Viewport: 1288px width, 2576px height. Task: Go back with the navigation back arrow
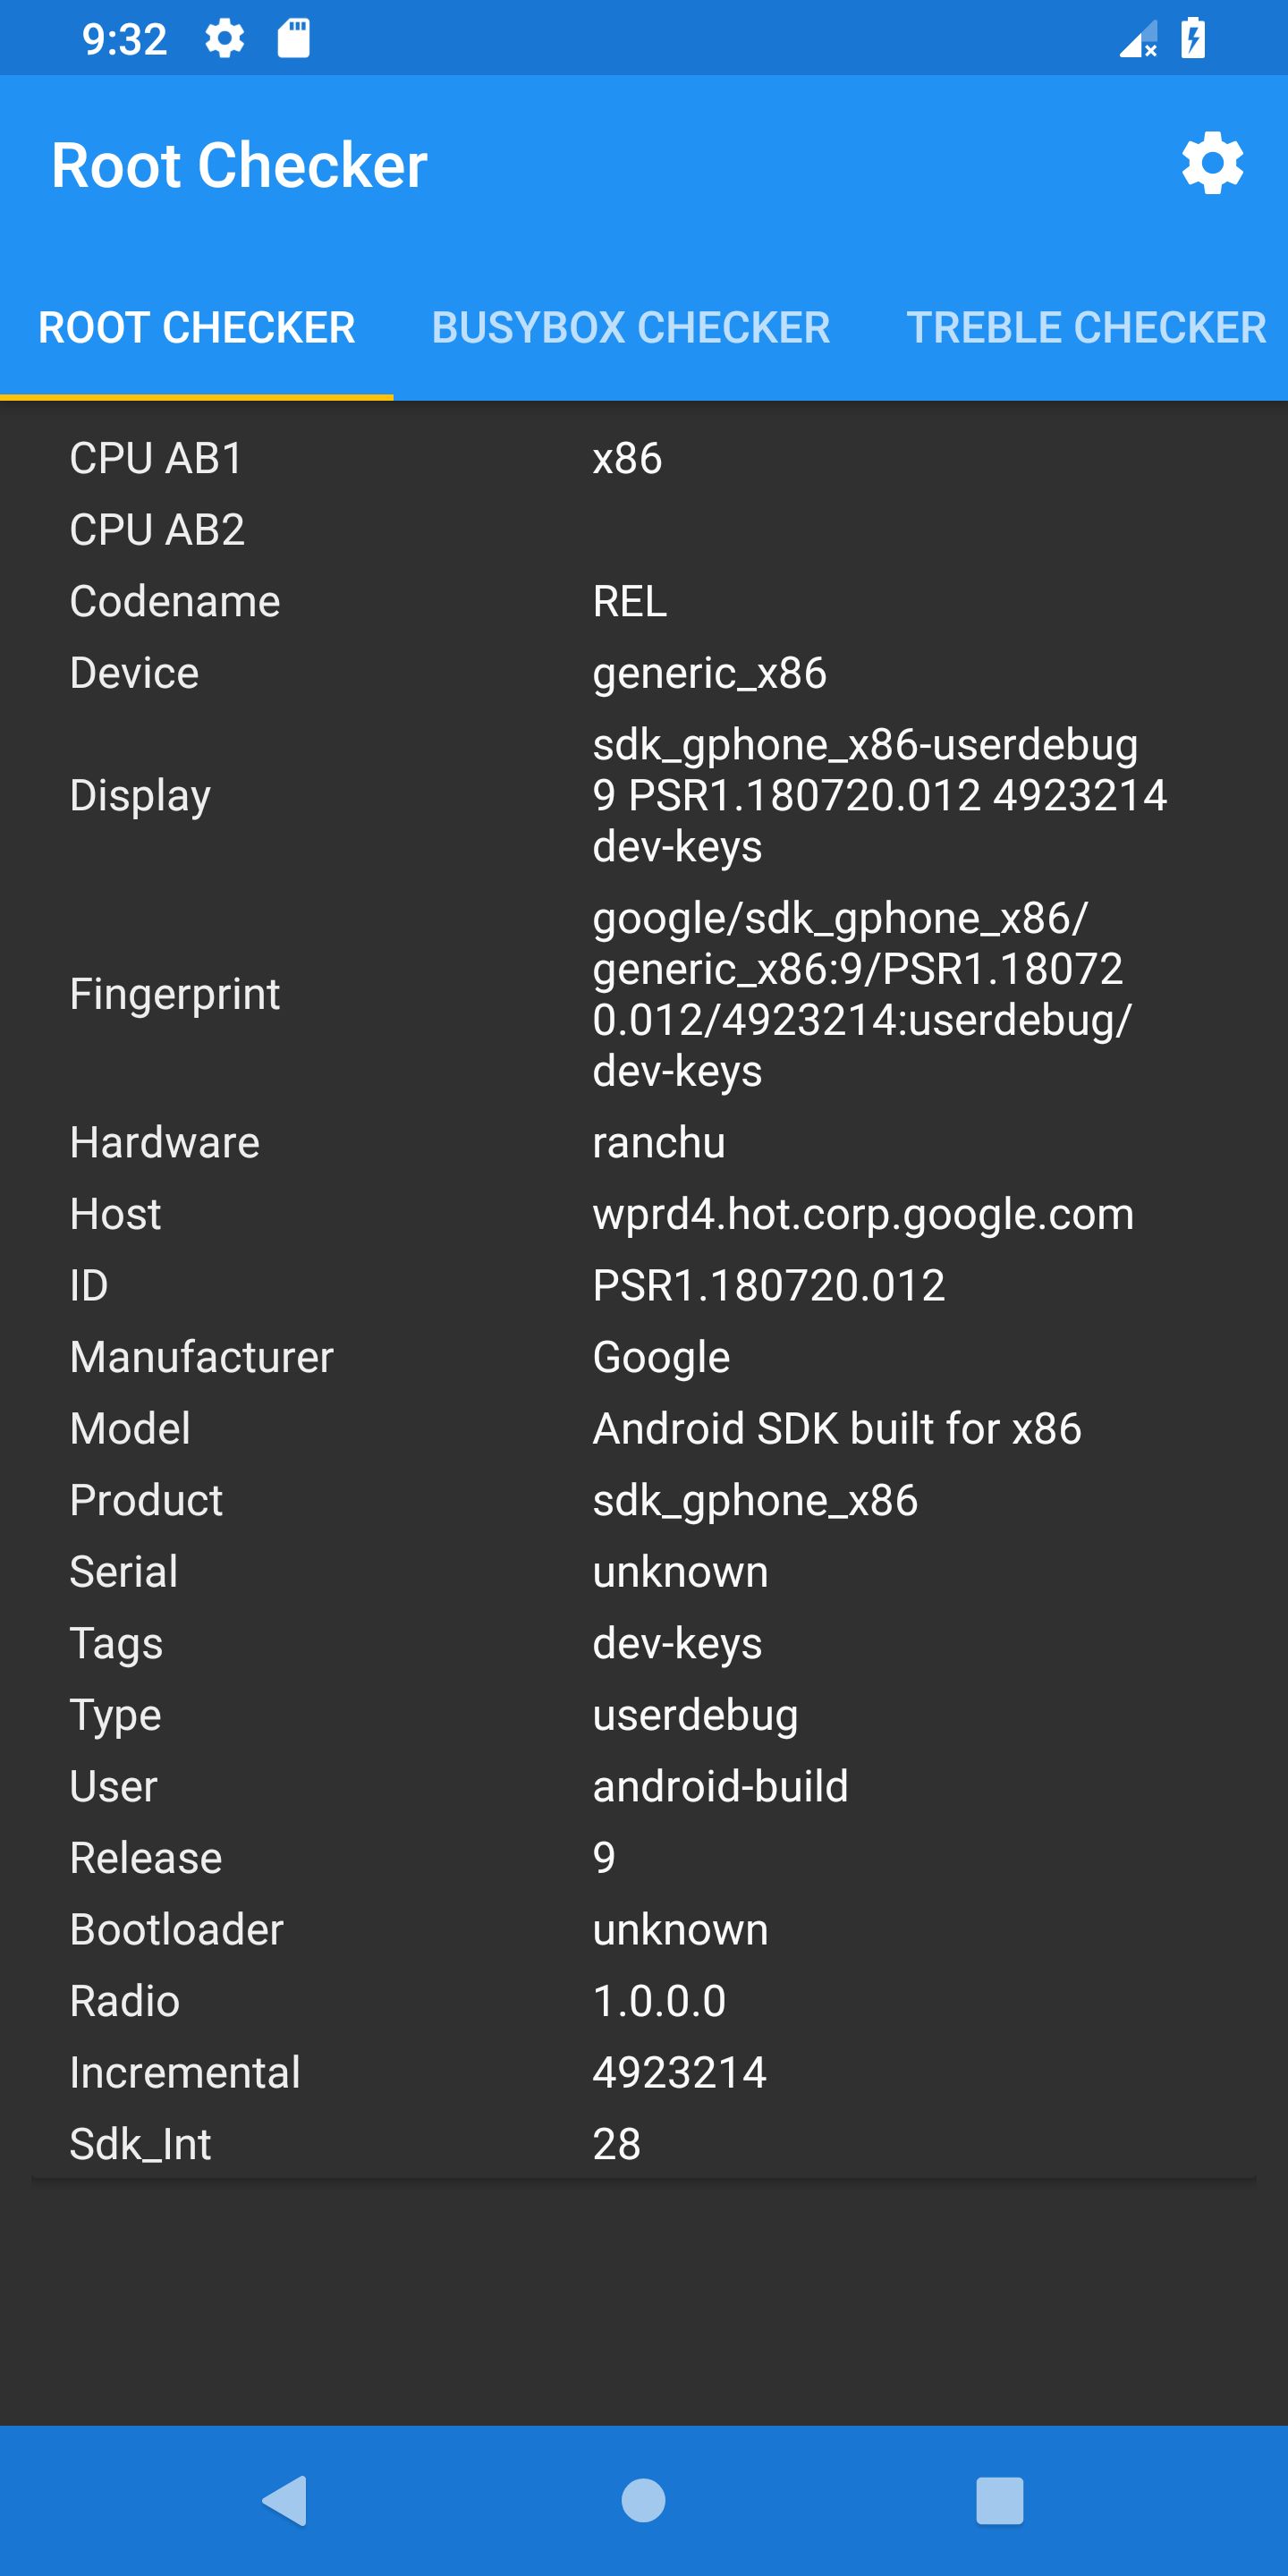[x=284, y=2500]
